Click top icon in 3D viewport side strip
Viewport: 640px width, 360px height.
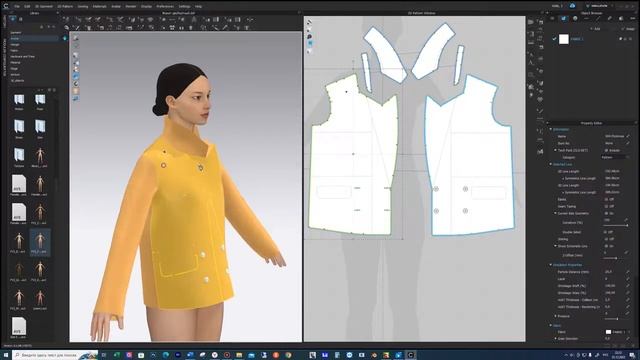pos(76,38)
